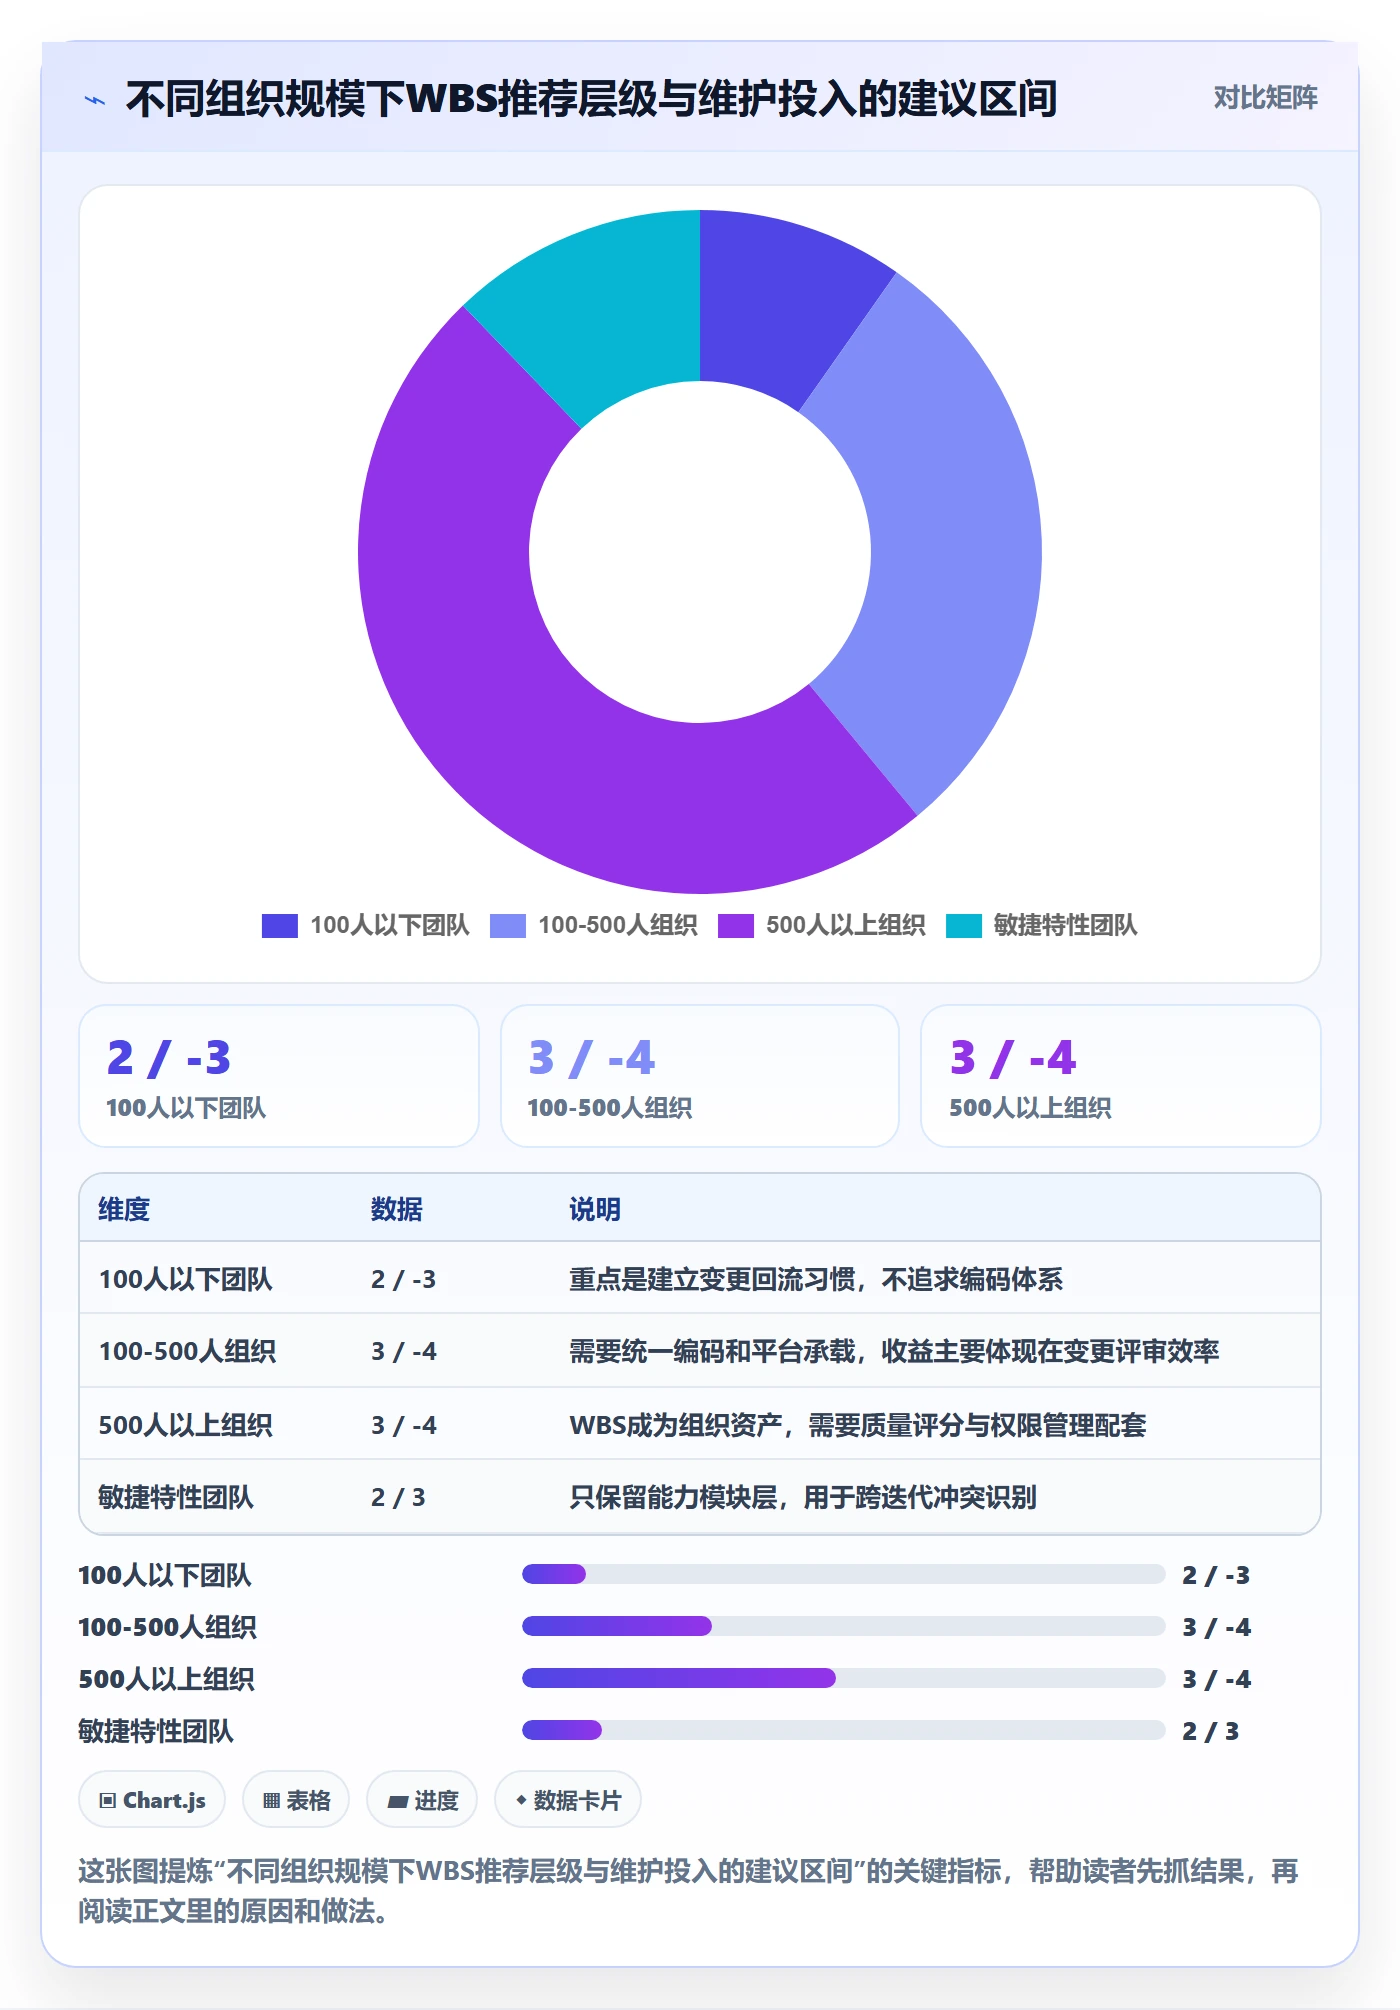Click the footer caption starting with 这张图提炼
This screenshot has width=1400, height=2010.
point(688,1891)
